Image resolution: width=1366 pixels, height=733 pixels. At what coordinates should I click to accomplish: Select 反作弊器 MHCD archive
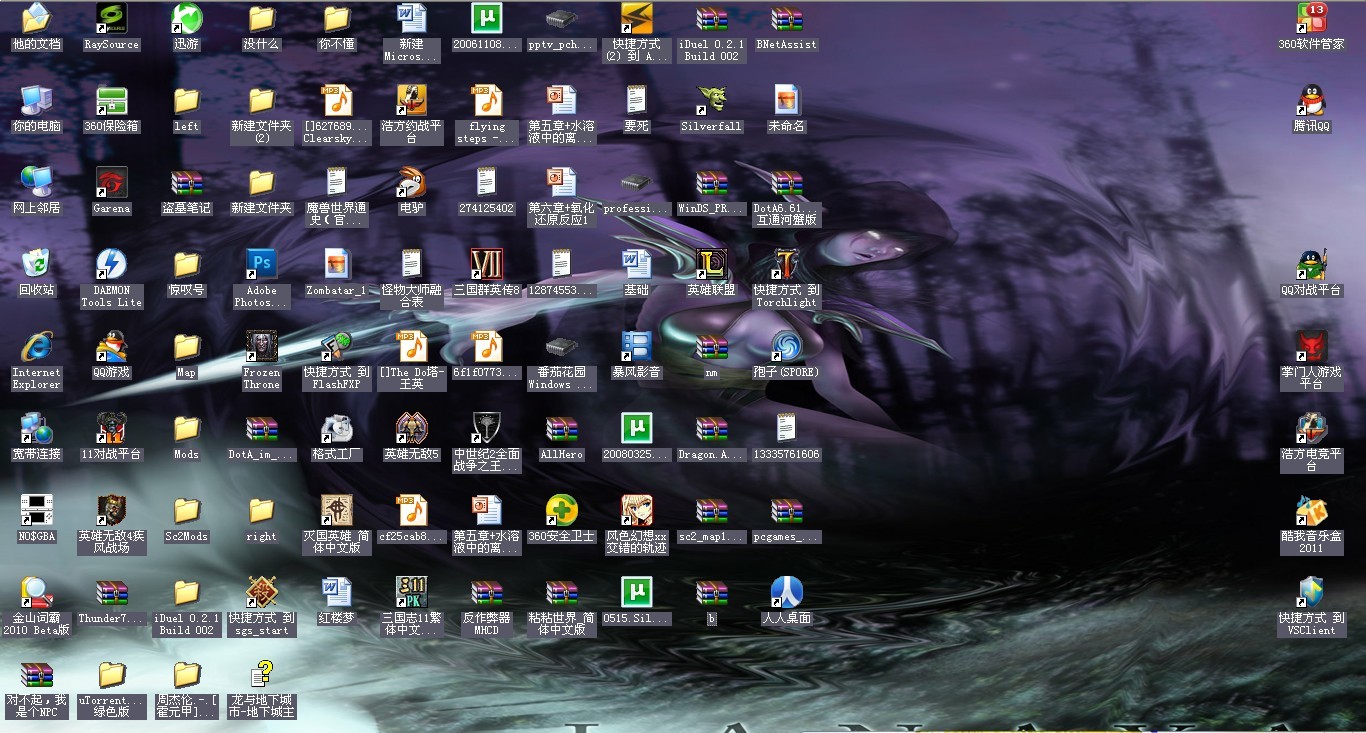pyautogui.click(x=486, y=592)
